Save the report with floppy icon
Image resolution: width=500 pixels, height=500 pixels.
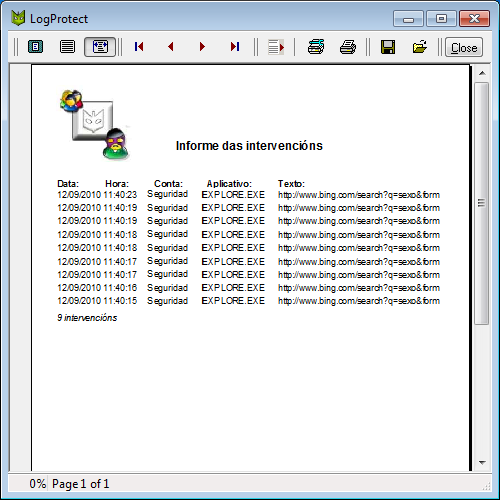[x=388, y=47]
